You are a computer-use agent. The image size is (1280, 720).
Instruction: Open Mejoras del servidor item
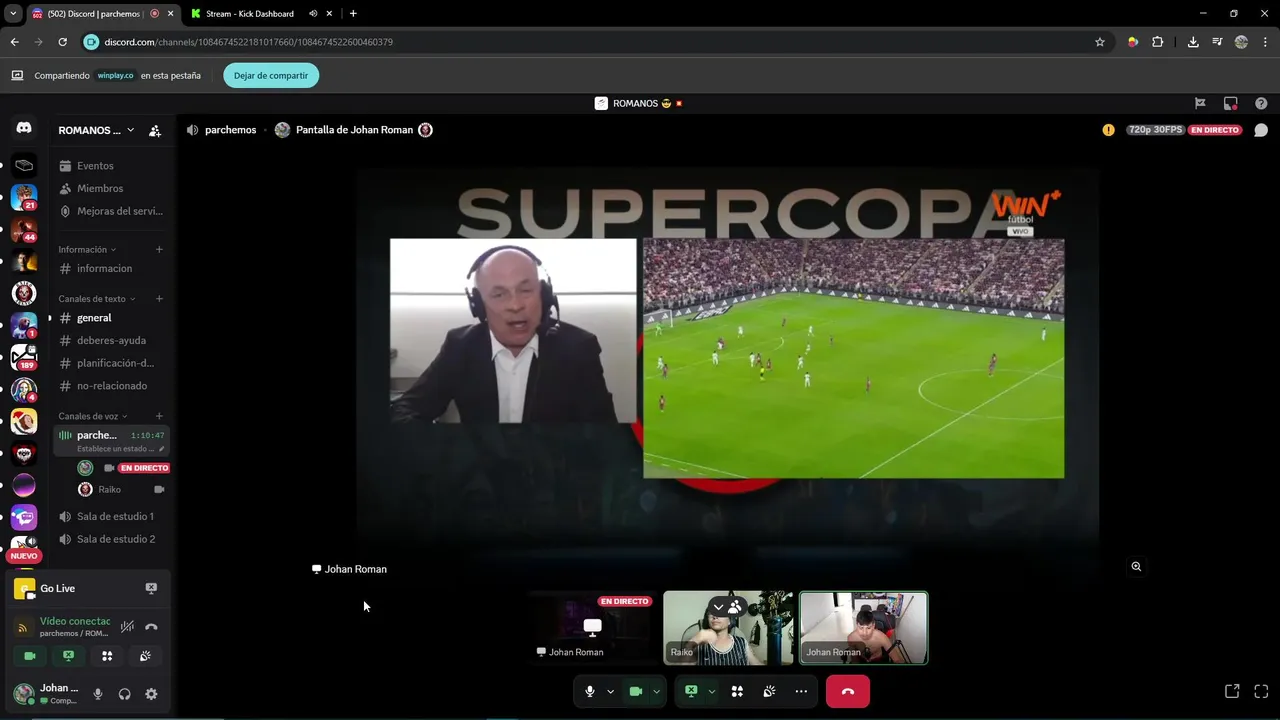coord(111,211)
